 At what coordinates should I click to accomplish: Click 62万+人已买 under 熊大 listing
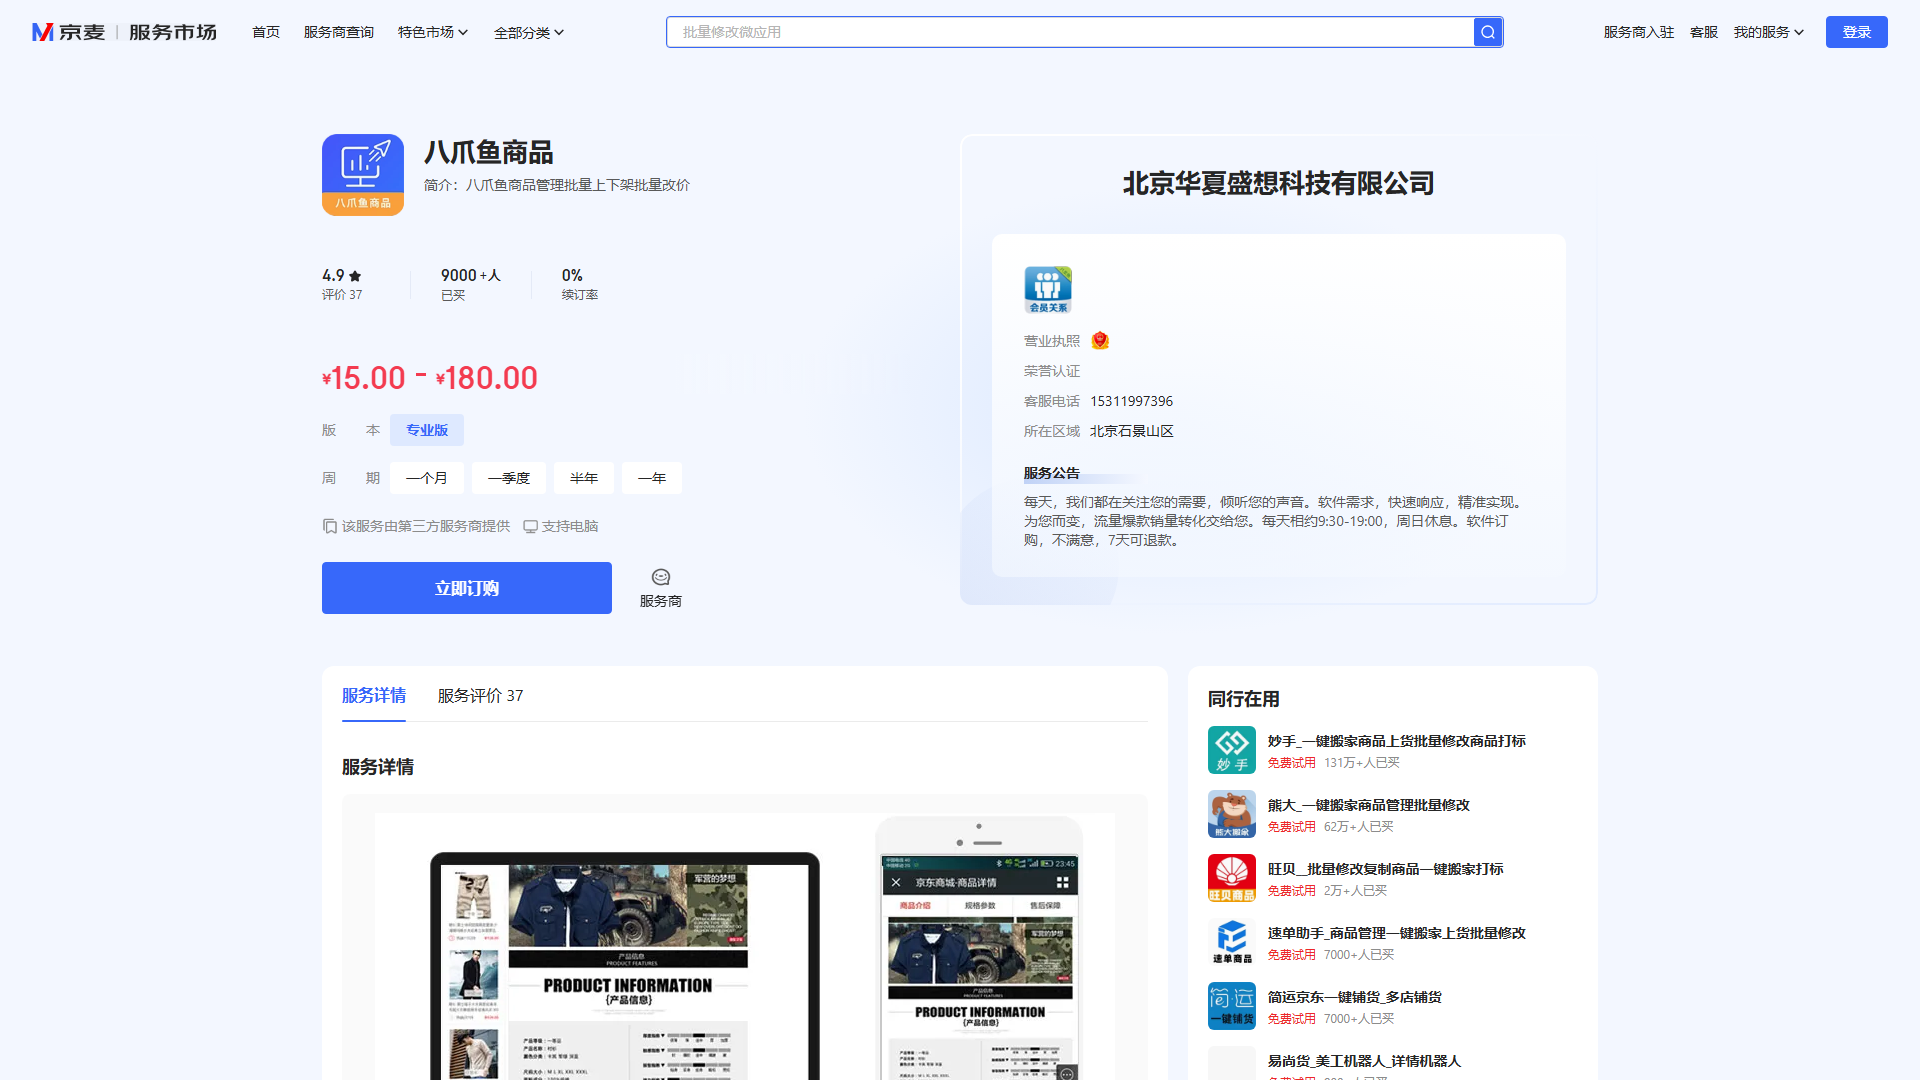[x=1359, y=827]
